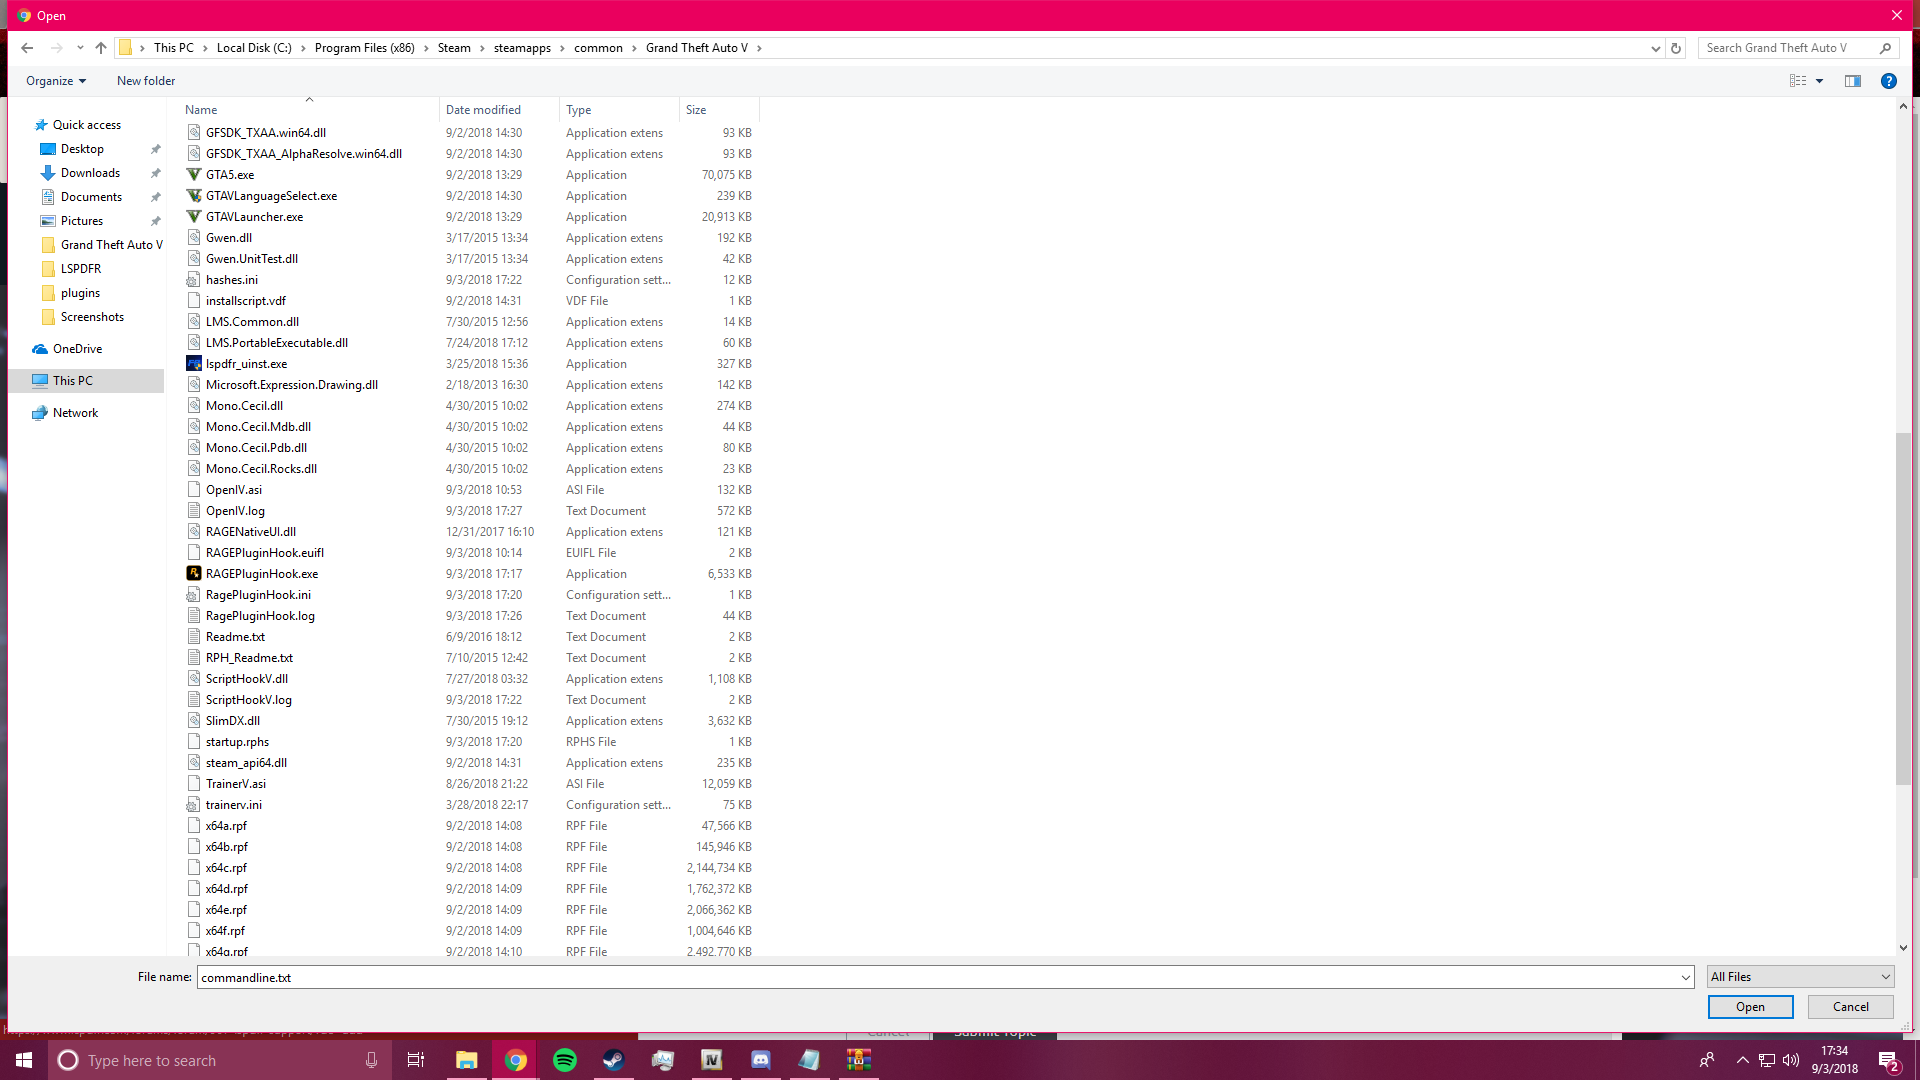This screenshot has height=1080, width=1920.
Task: Sort files by Date modified column
Action: [x=483, y=110]
